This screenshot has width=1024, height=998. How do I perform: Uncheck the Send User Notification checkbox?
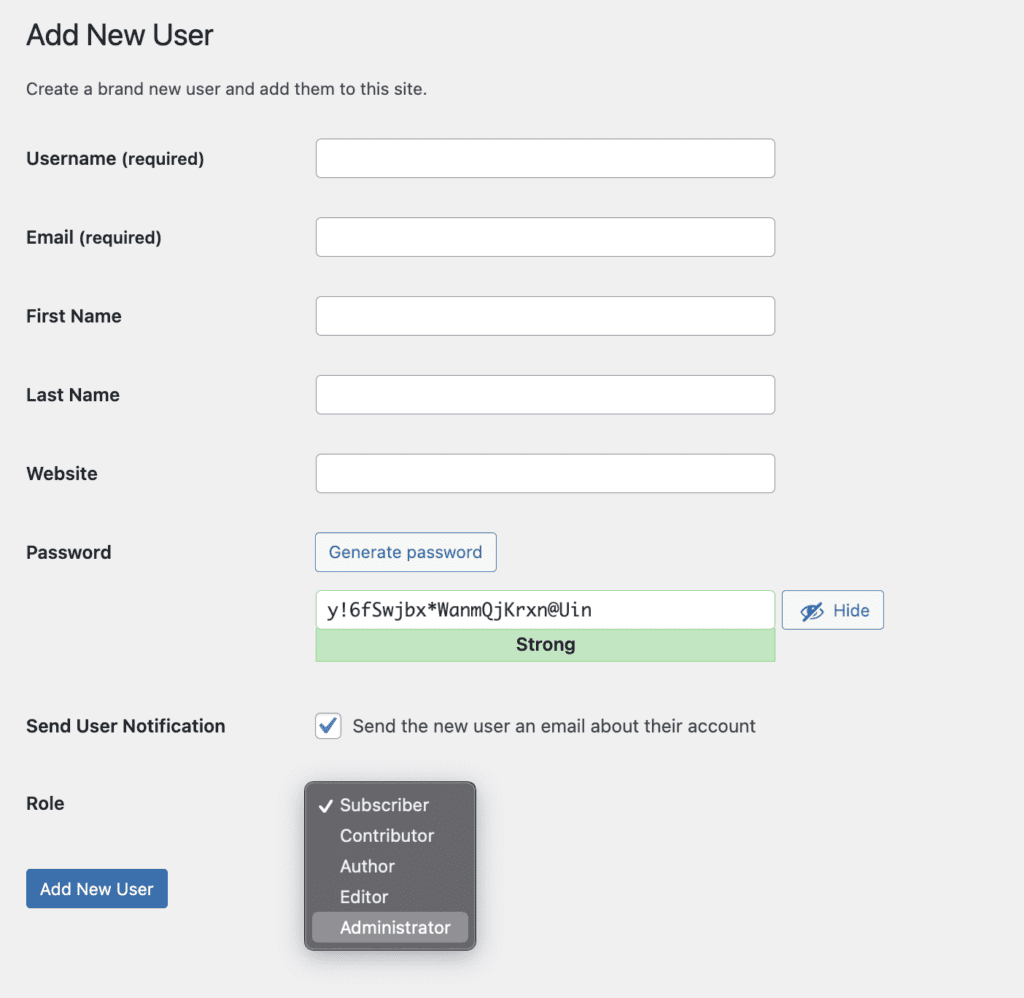tap(328, 726)
